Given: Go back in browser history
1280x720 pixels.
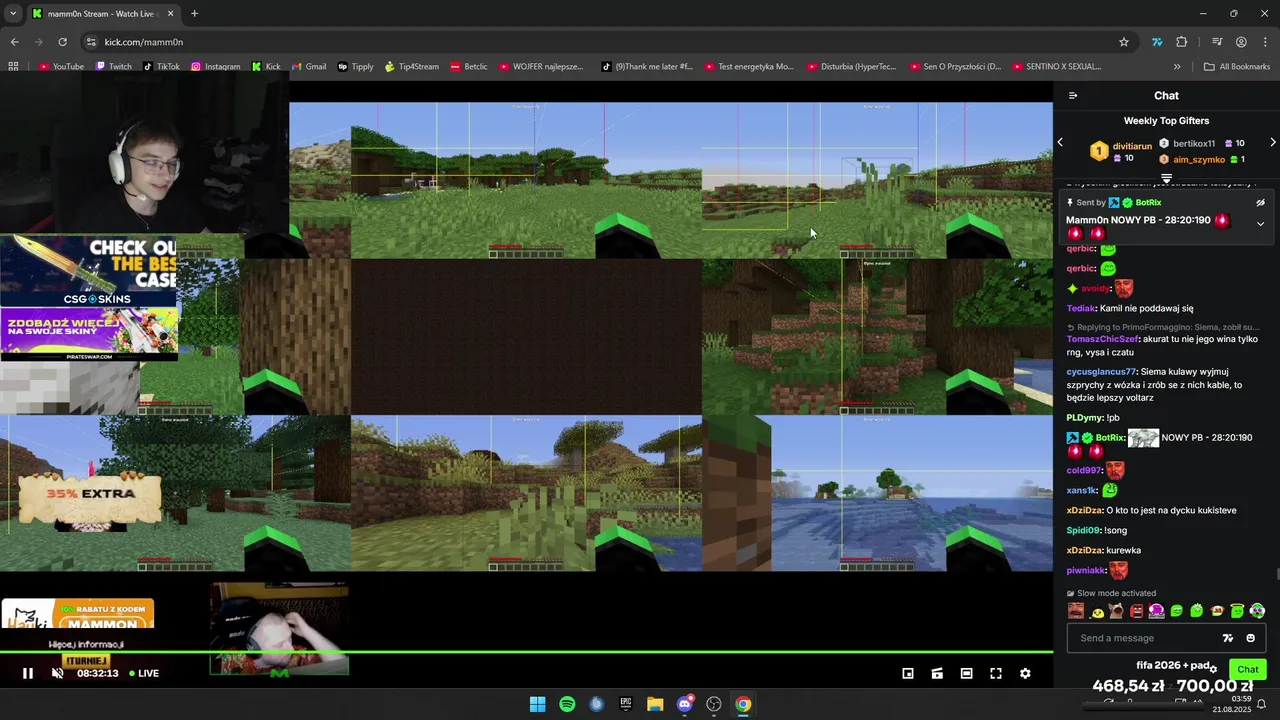Looking at the screenshot, I should coord(14,42).
